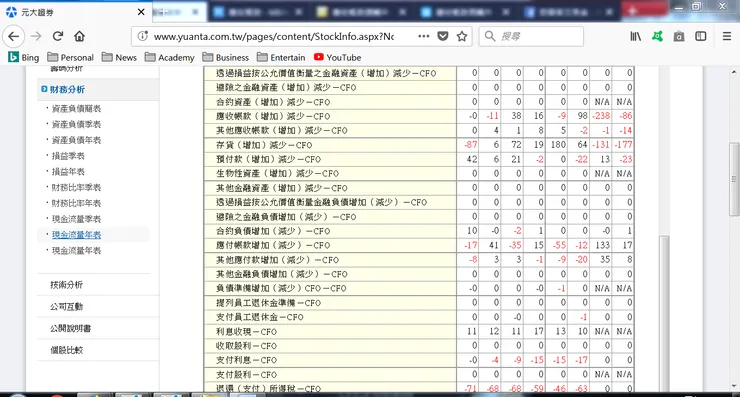Select the 利息收現-CFO row label
The width and height of the screenshot is (740, 397).
pos(246,331)
